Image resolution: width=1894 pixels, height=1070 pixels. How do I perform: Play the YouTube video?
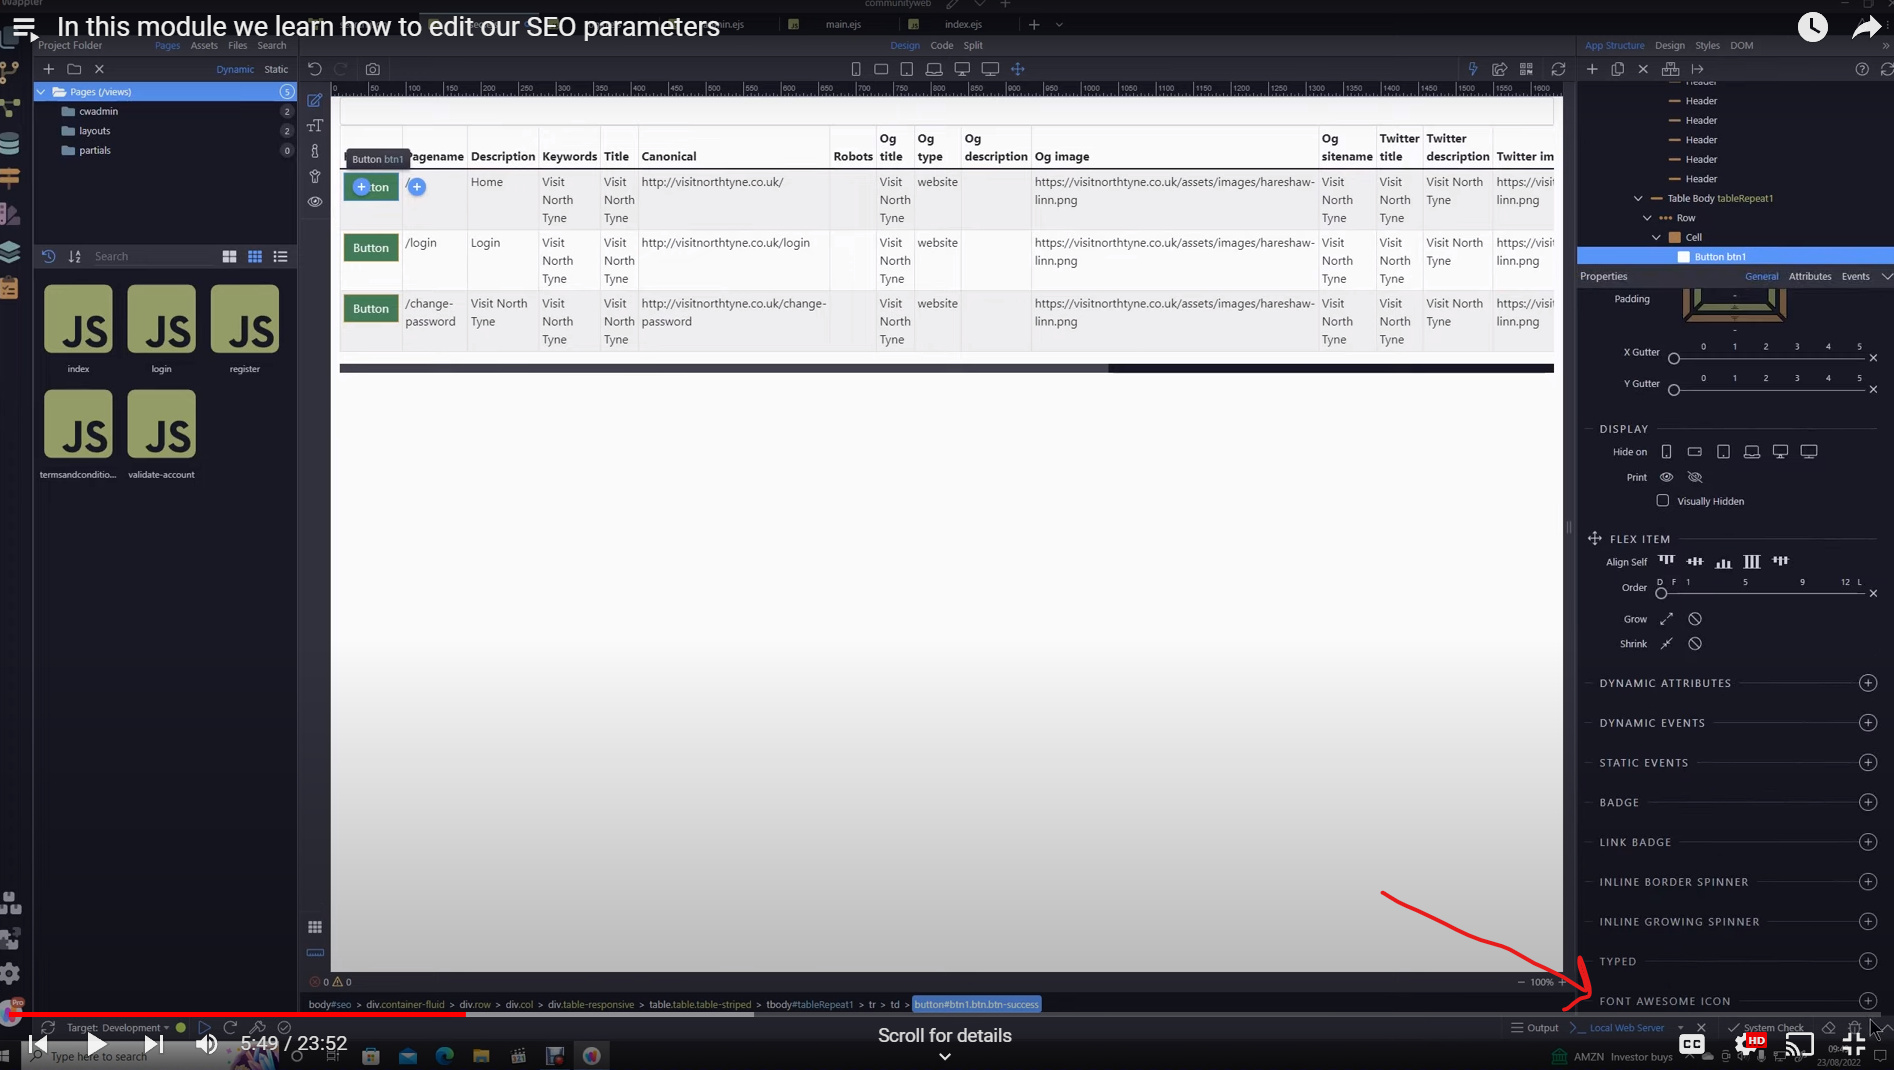point(96,1044)
